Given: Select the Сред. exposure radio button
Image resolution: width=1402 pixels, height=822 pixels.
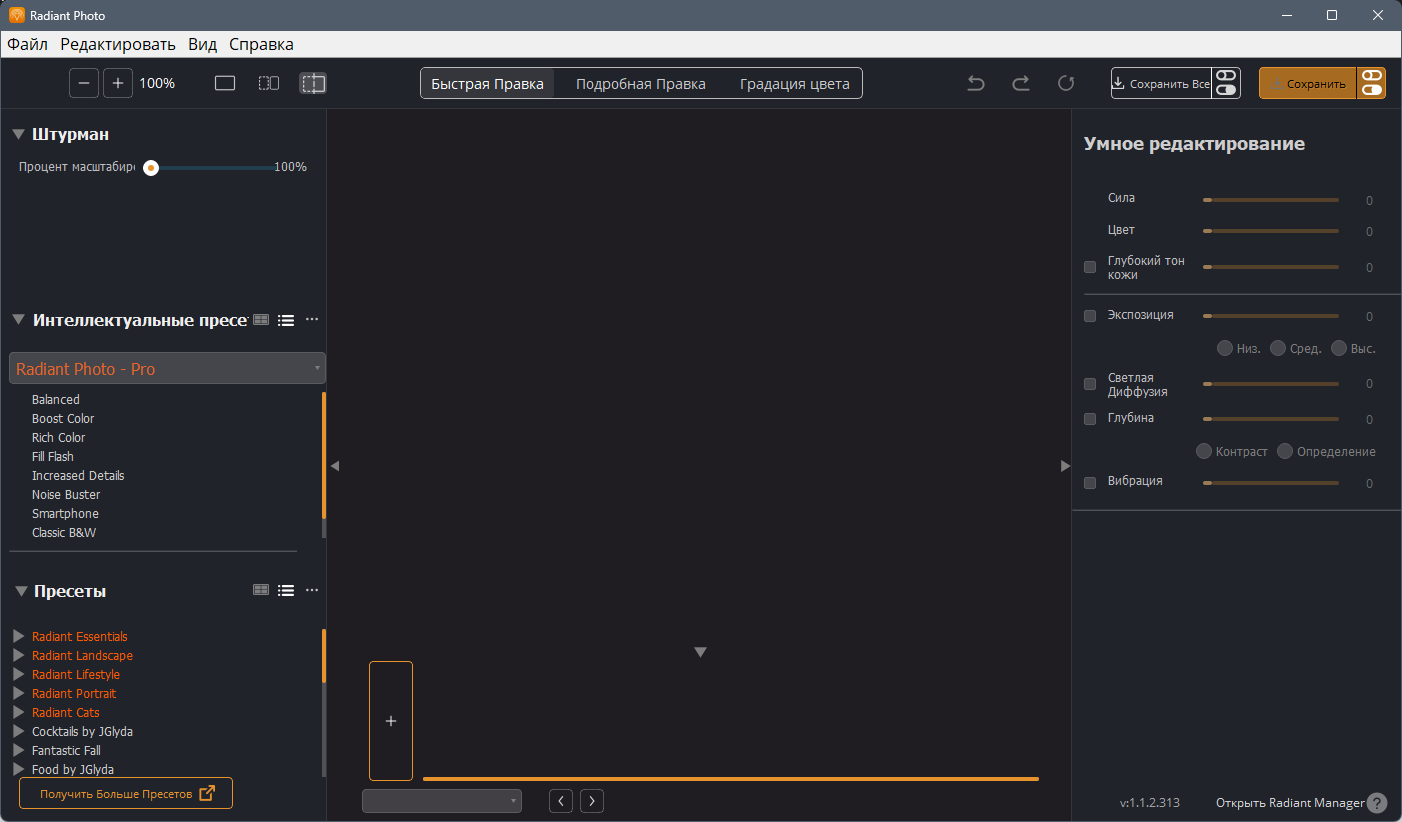Looking at the screenshot, I should pos(1277,347).
